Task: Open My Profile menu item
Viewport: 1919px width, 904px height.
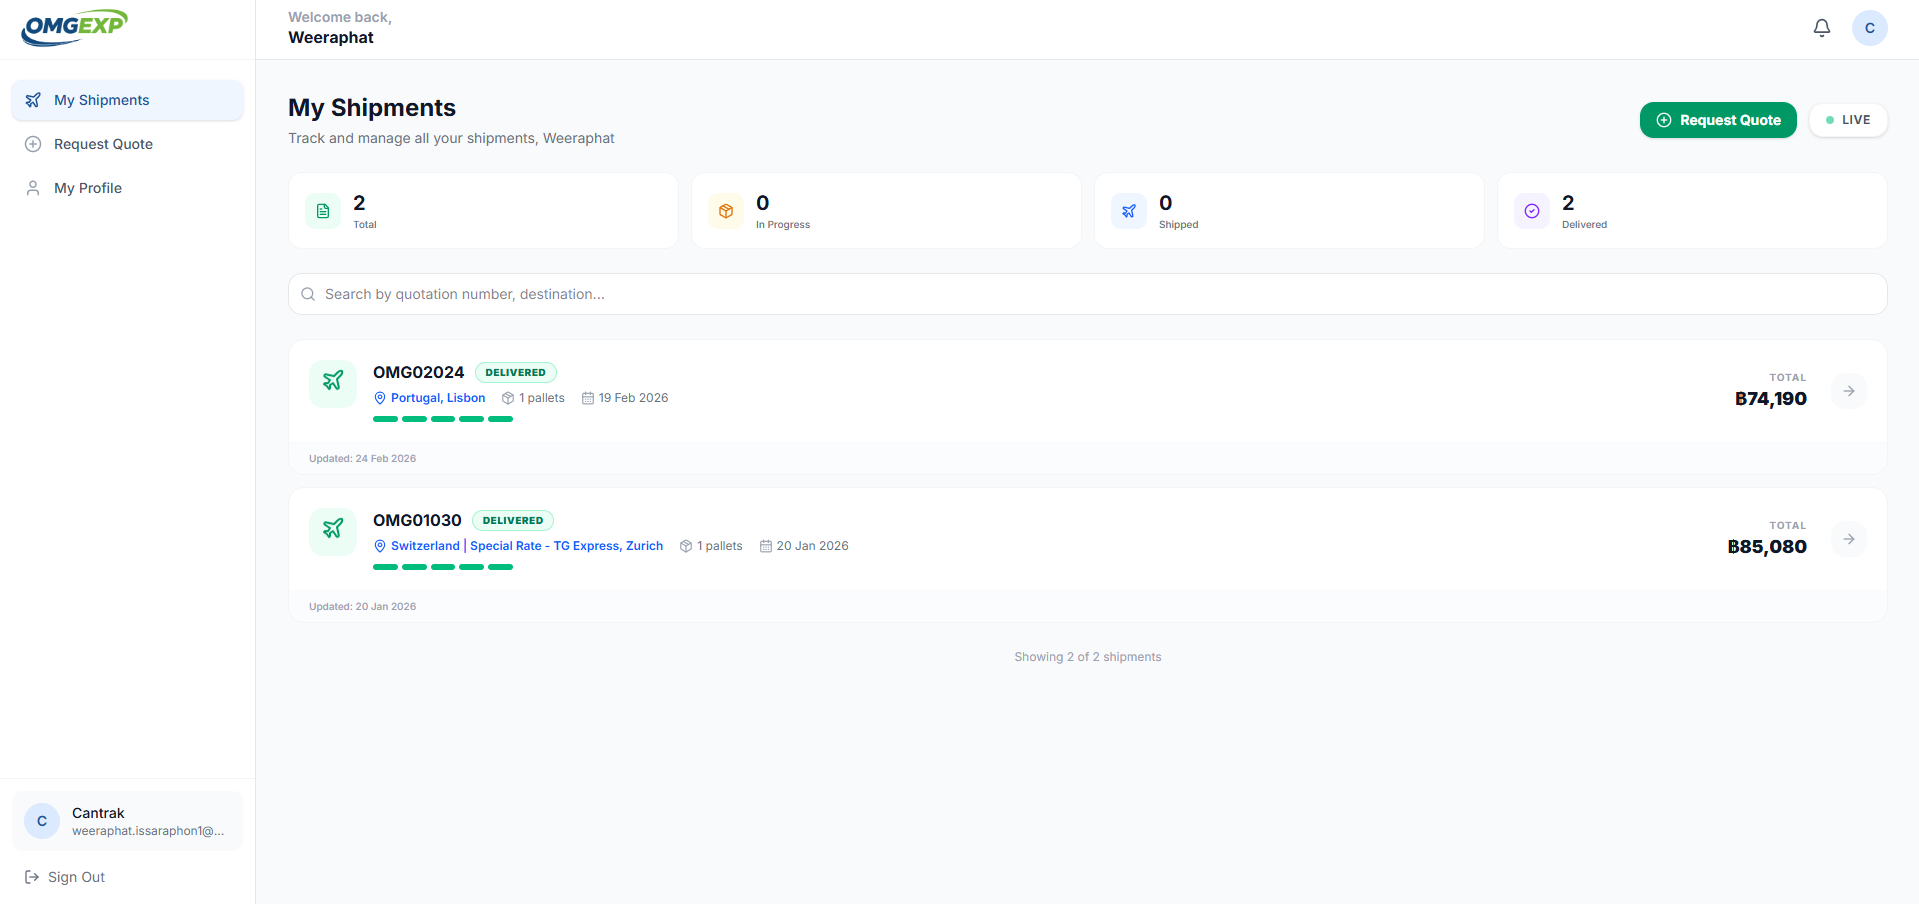Action: tap(127, 188)
